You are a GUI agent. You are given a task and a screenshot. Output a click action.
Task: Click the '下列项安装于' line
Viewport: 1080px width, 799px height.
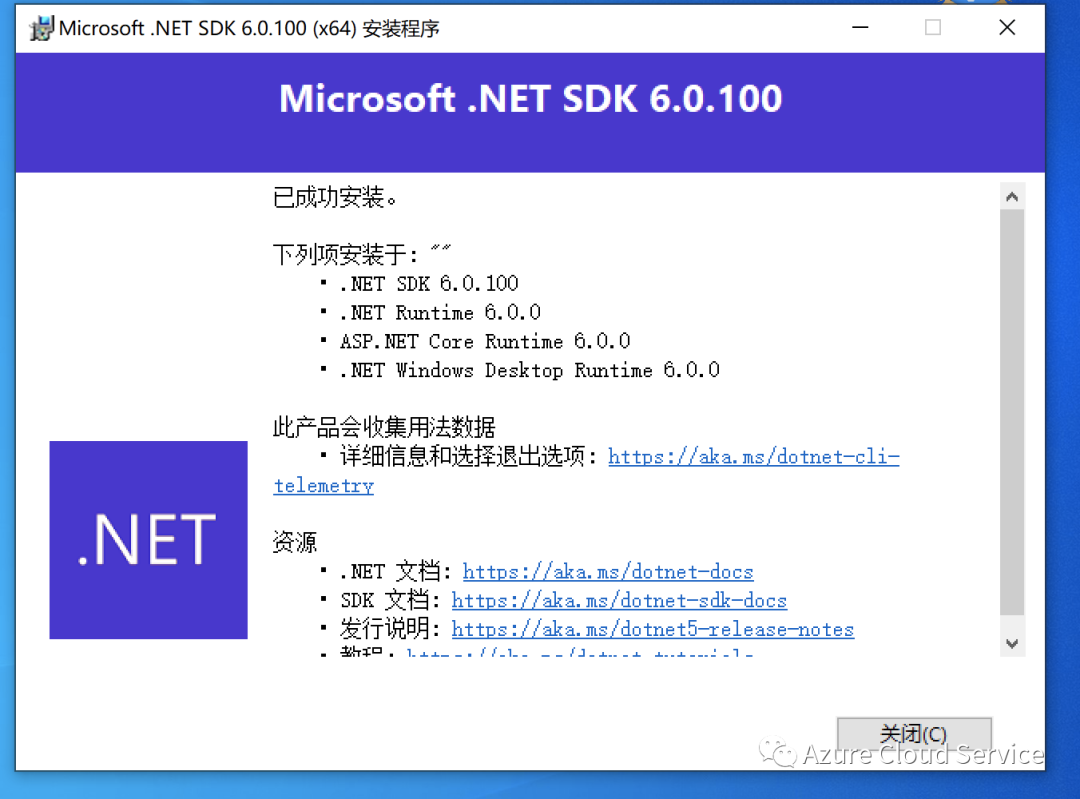coord(362,255)
